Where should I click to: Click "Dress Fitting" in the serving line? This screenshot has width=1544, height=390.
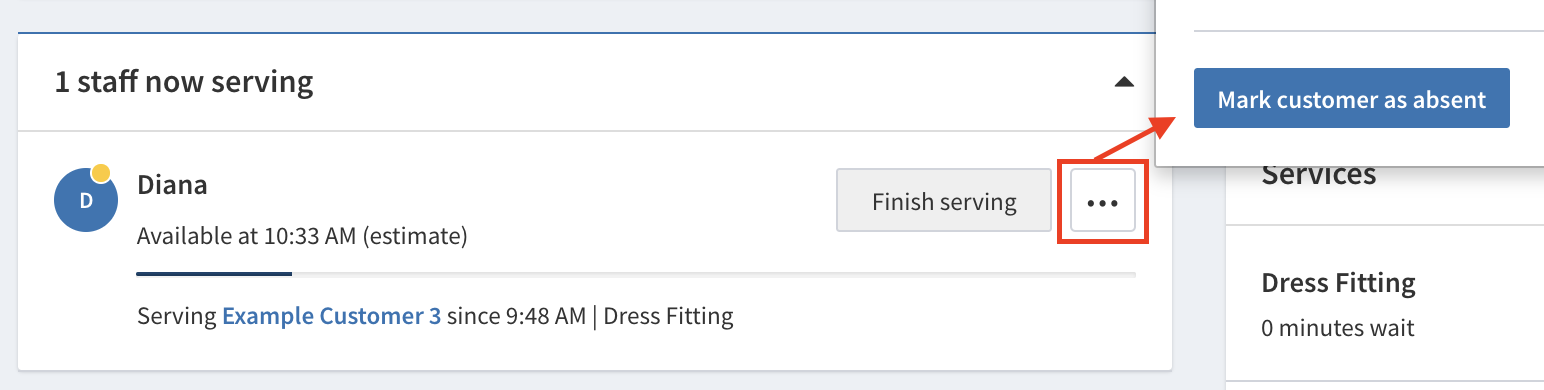(x=669, y=317)
